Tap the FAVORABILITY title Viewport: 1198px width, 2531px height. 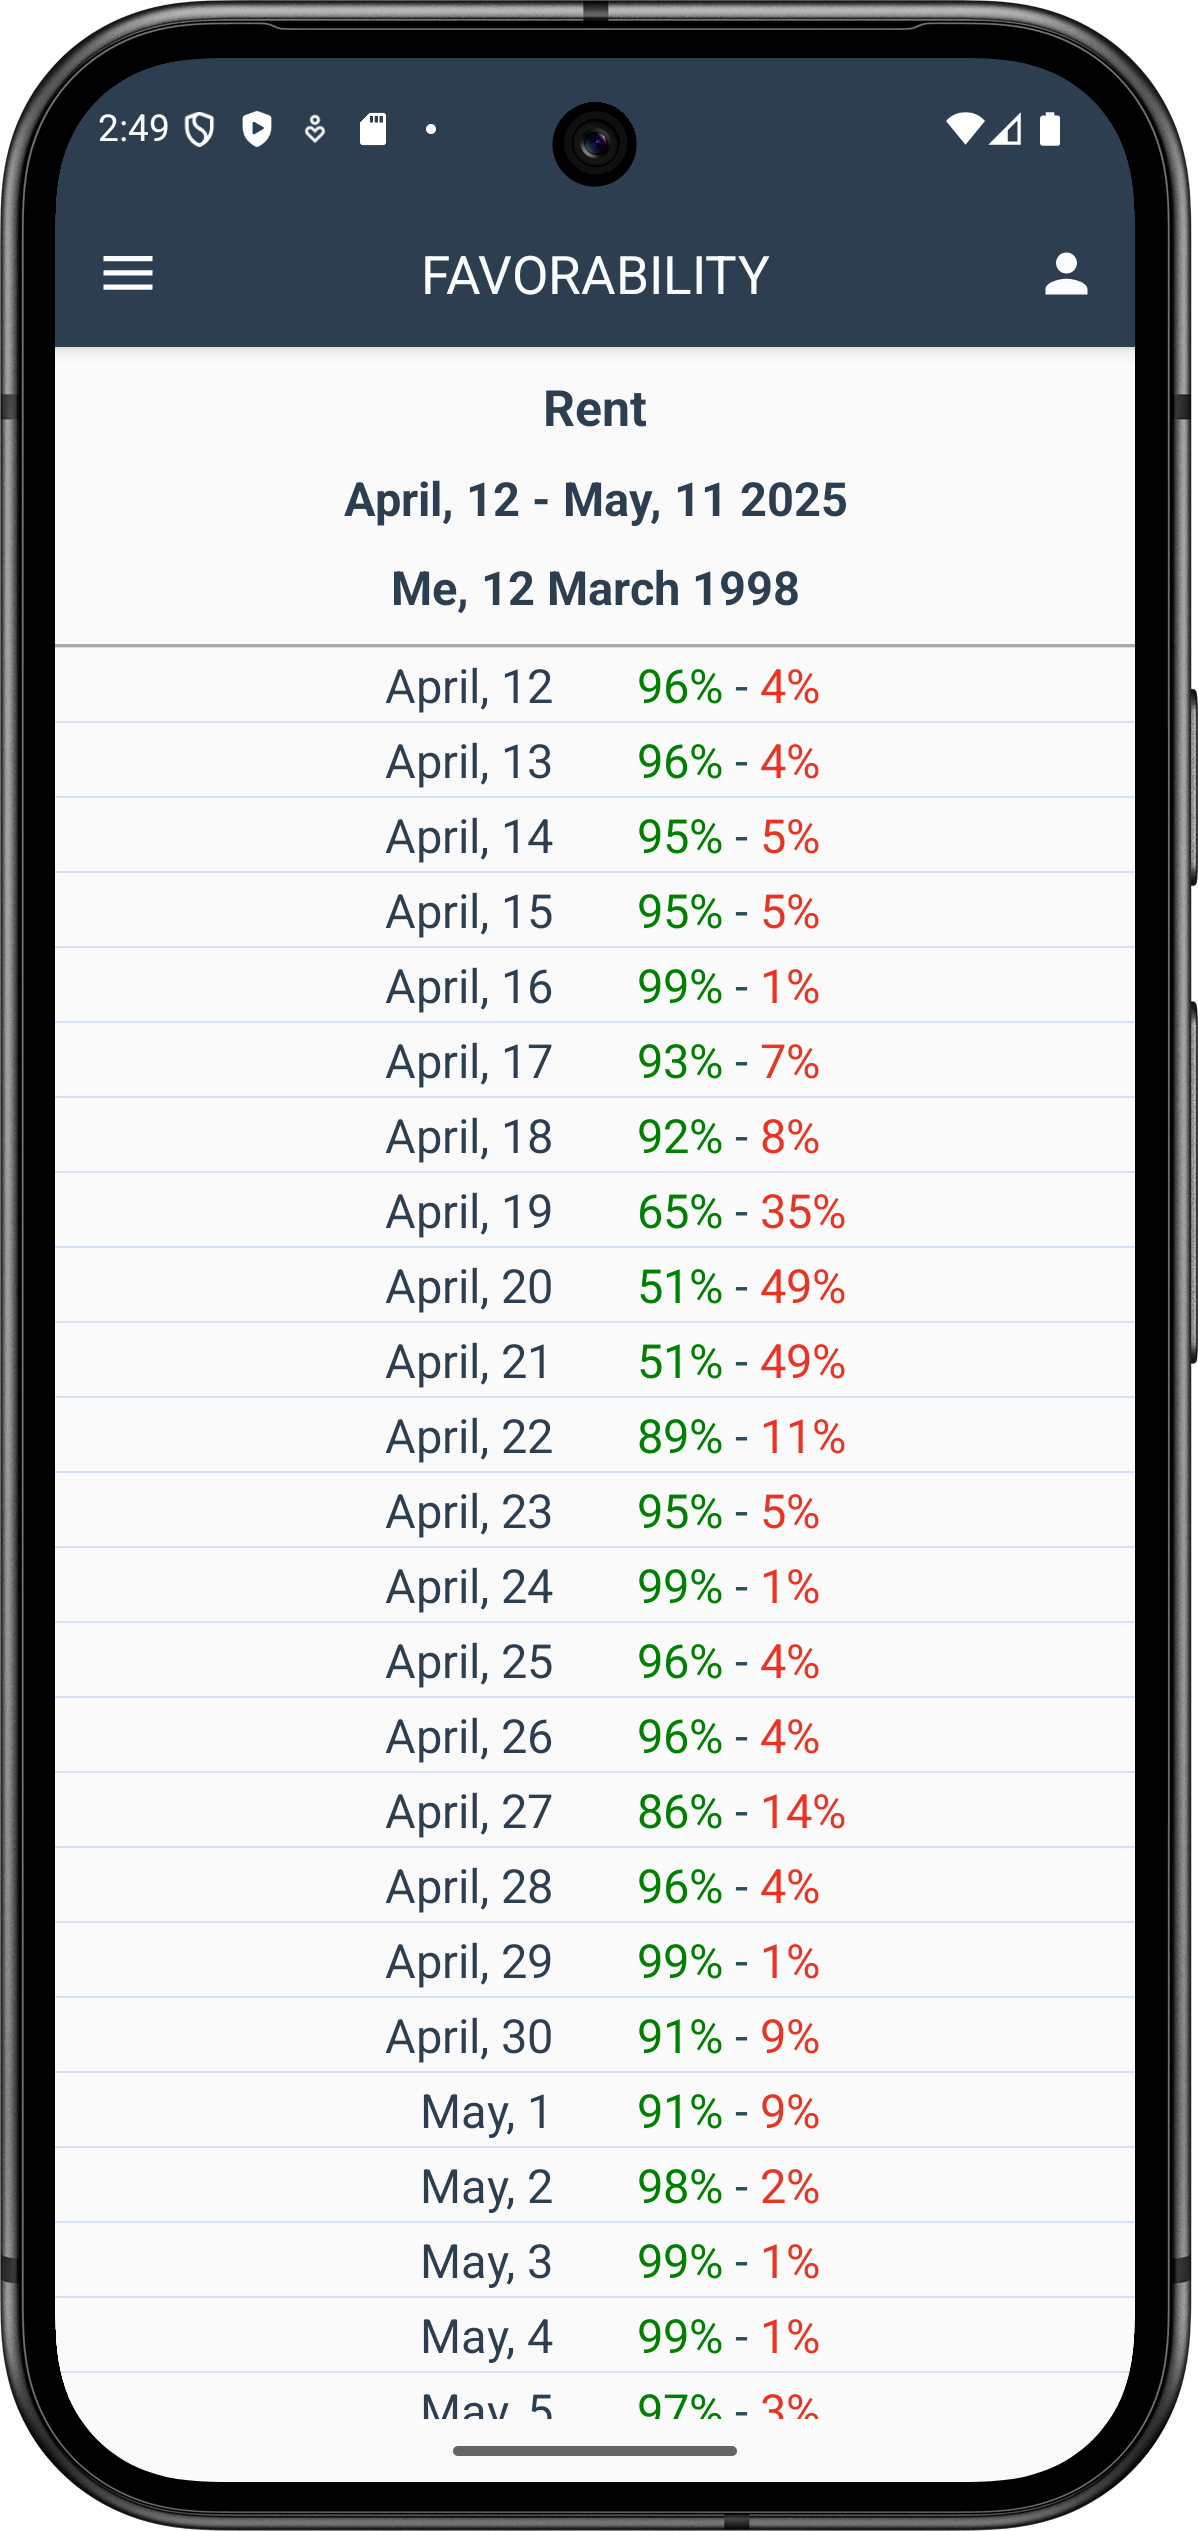point(595,276)
